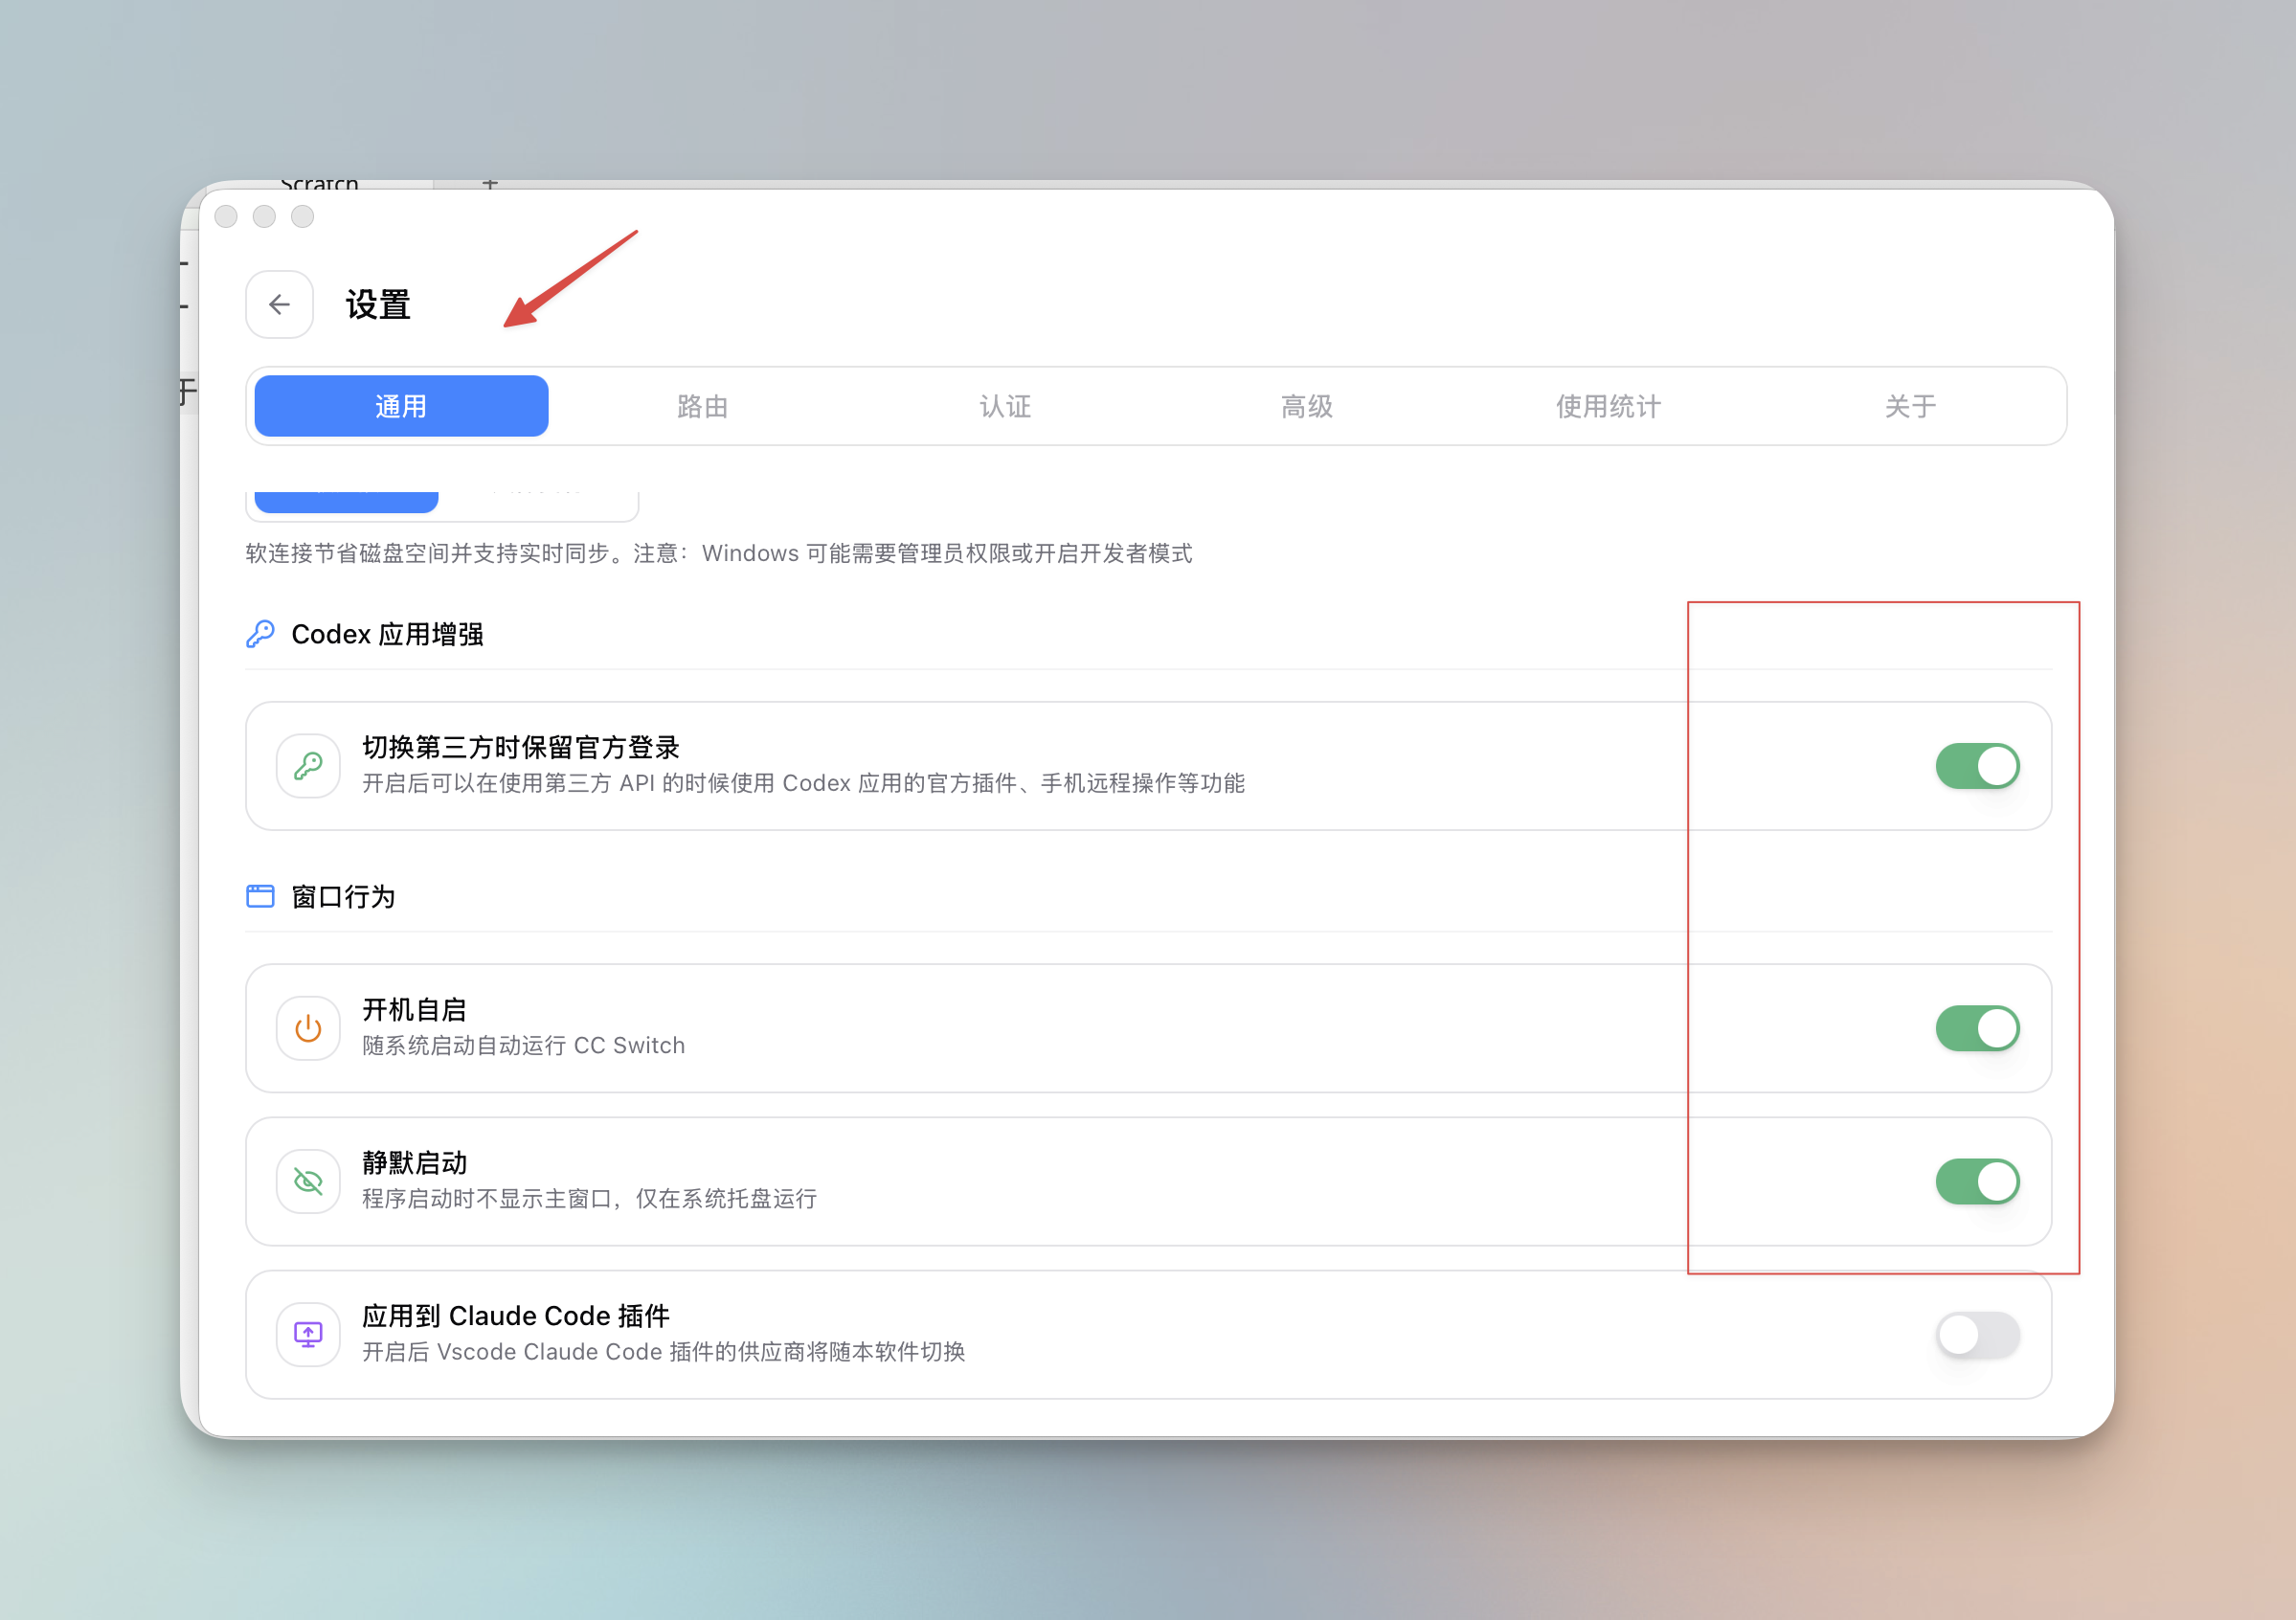Screen dimensions: 2296x1620
Task: Click the 切换第三方时保留官方登录 label
Action: pyautogui.click(x=520, y=747)
